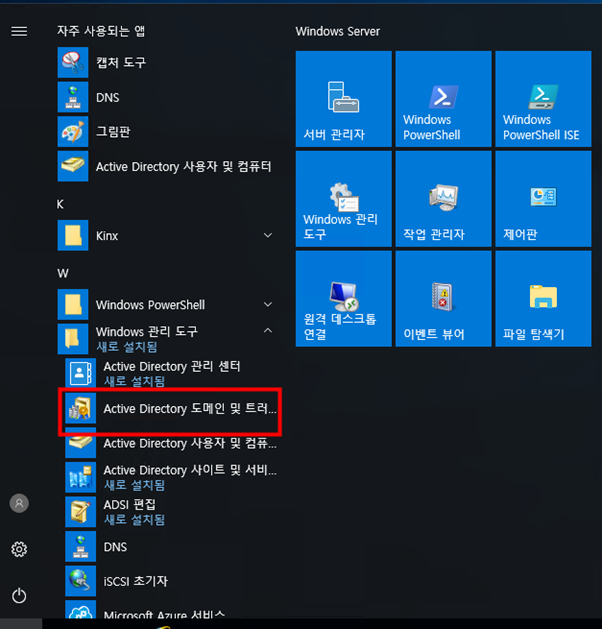This screenshot has height=629, width=602.
Task: Click the Windows Server tile group title
Action: tap(338, 31)
